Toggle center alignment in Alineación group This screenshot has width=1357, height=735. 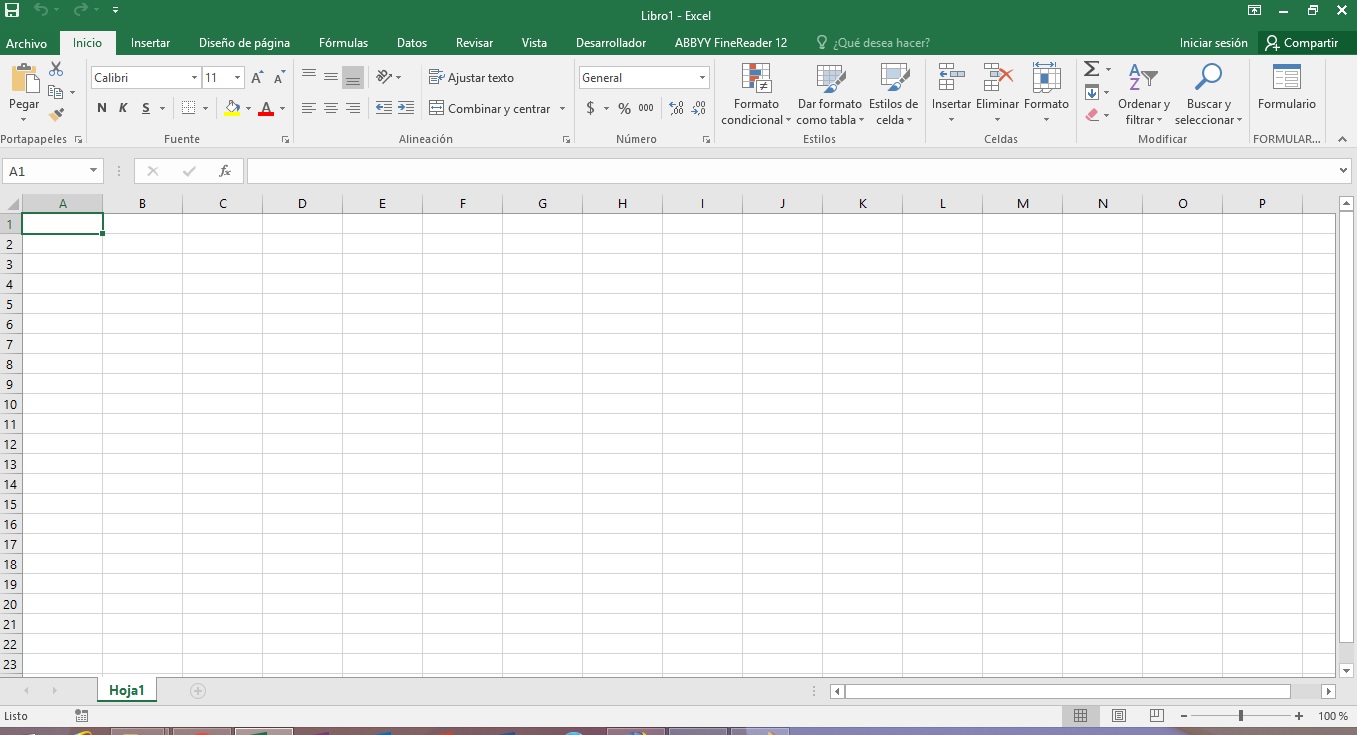tap(330, 108)
